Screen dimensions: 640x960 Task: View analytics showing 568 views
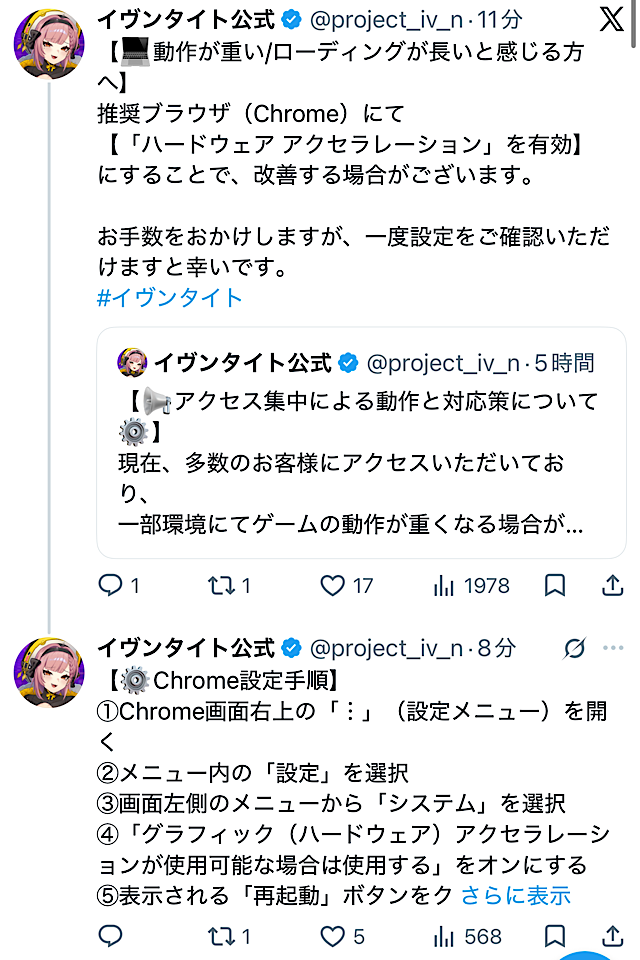click(467, 936)
